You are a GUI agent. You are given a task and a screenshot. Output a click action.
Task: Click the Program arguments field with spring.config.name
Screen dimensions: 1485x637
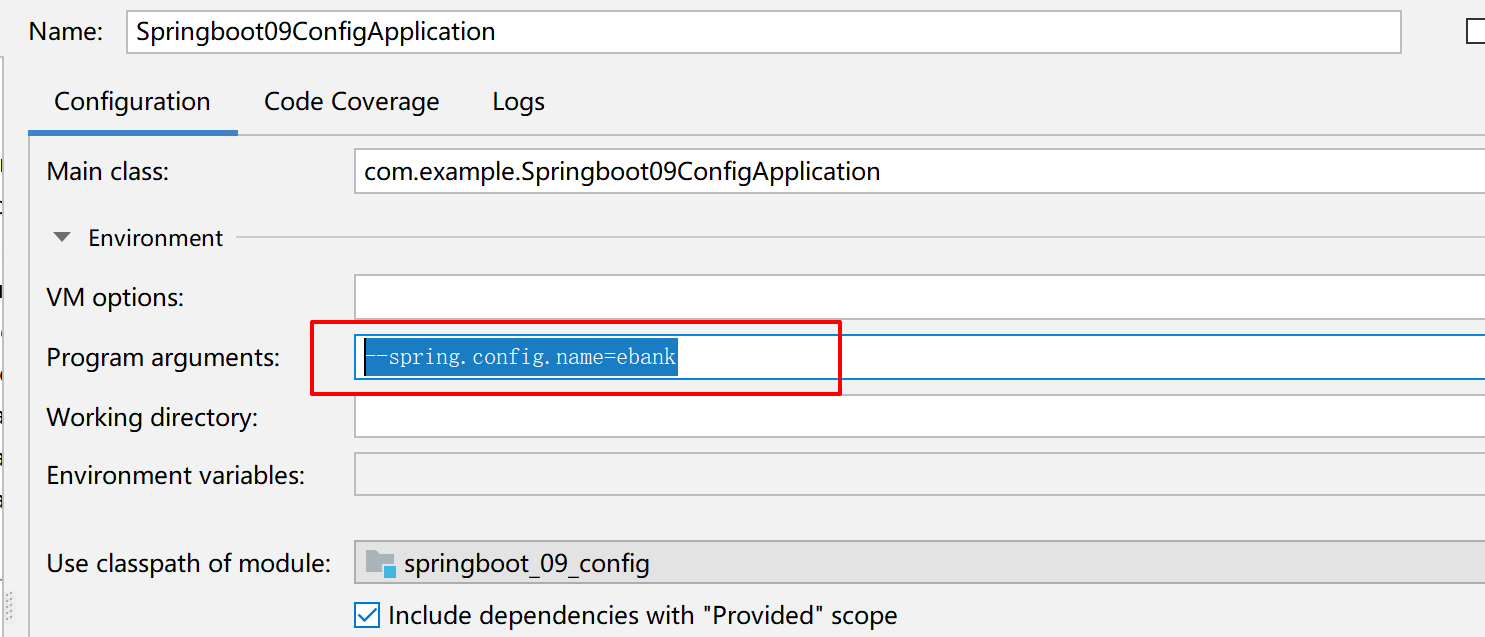(x=919, y=357)
